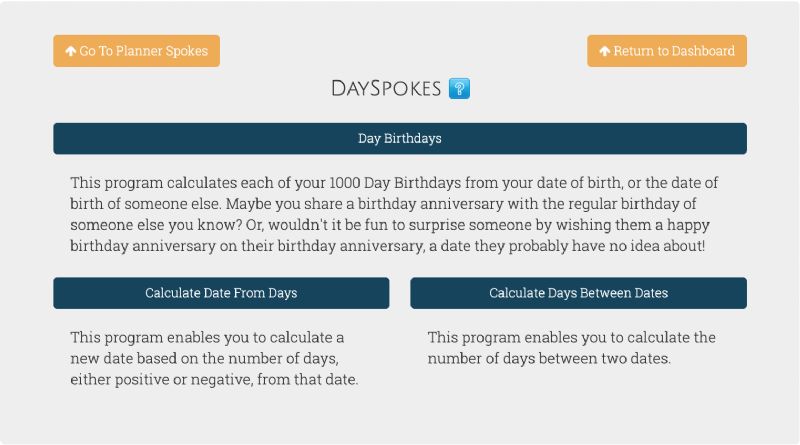Click the text "between two dates"

pyautogui.click(x=607, y=358)
